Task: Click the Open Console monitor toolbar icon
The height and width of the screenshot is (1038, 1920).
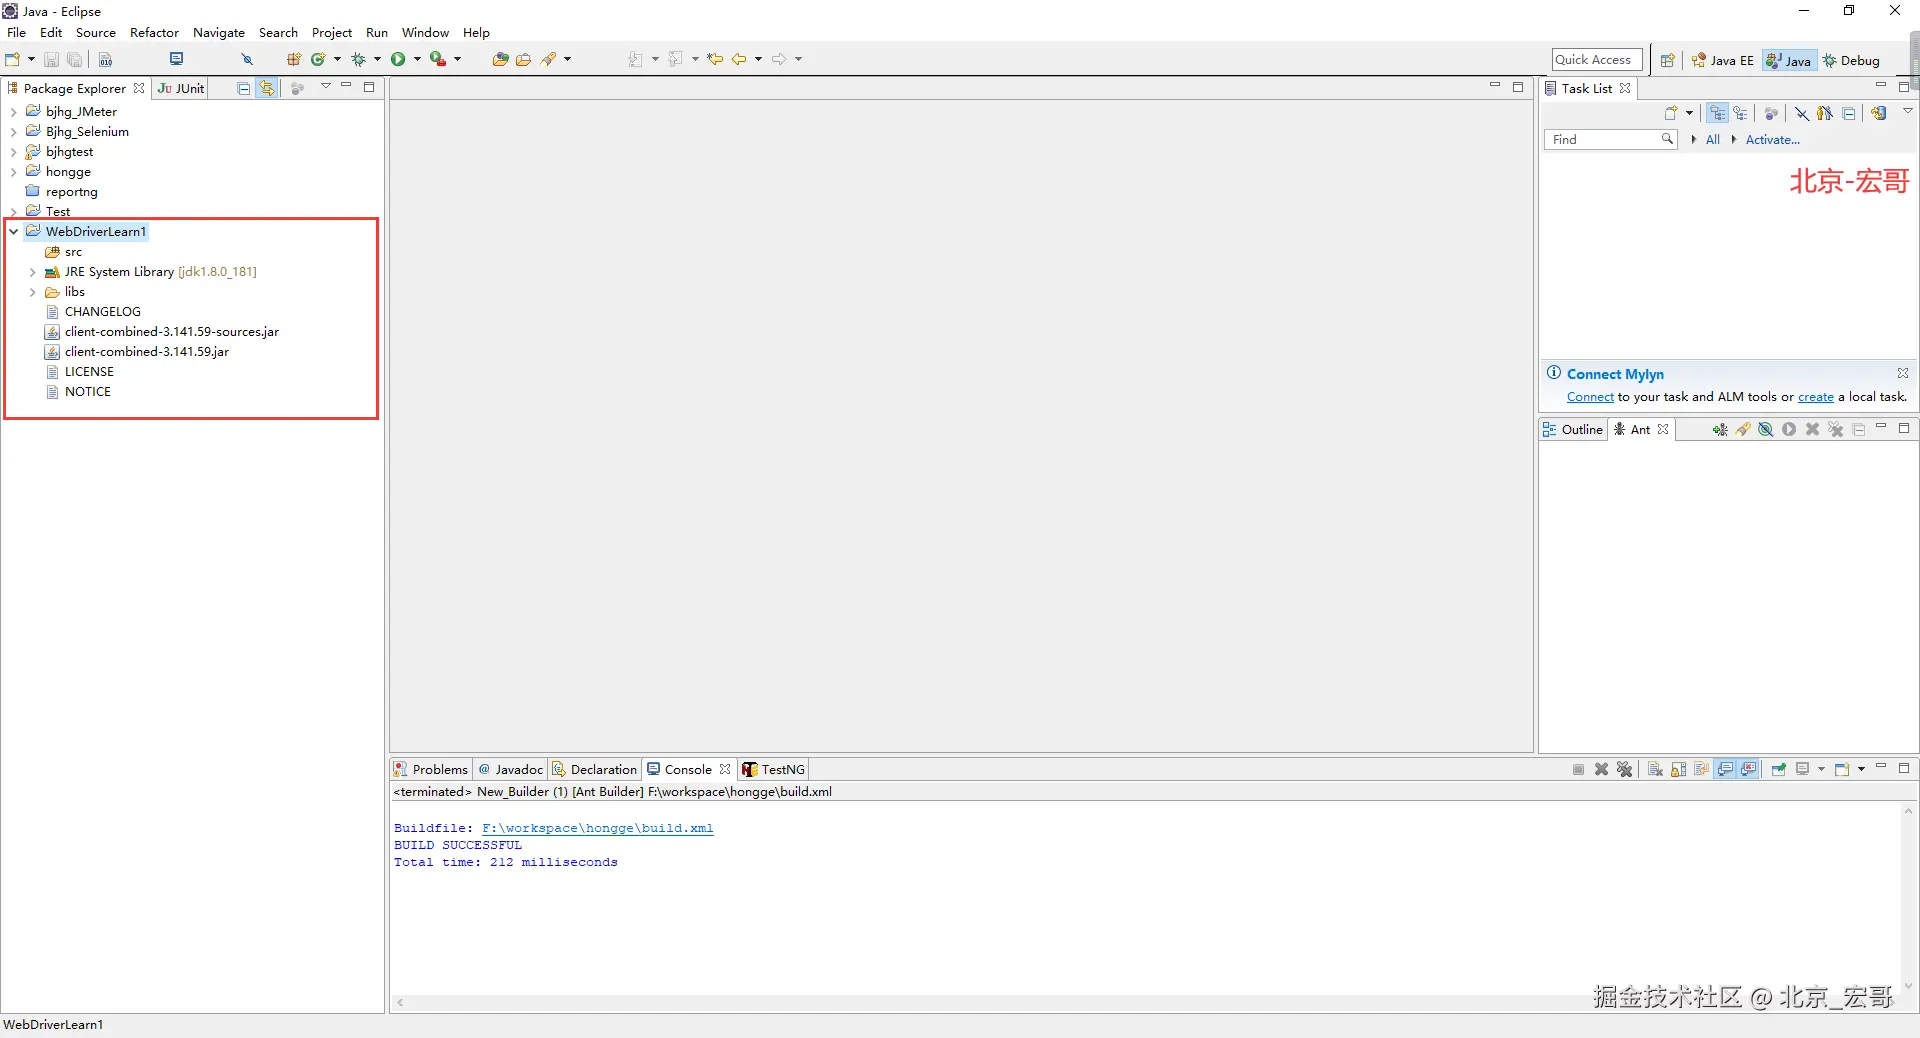Action: click(177, 59)
